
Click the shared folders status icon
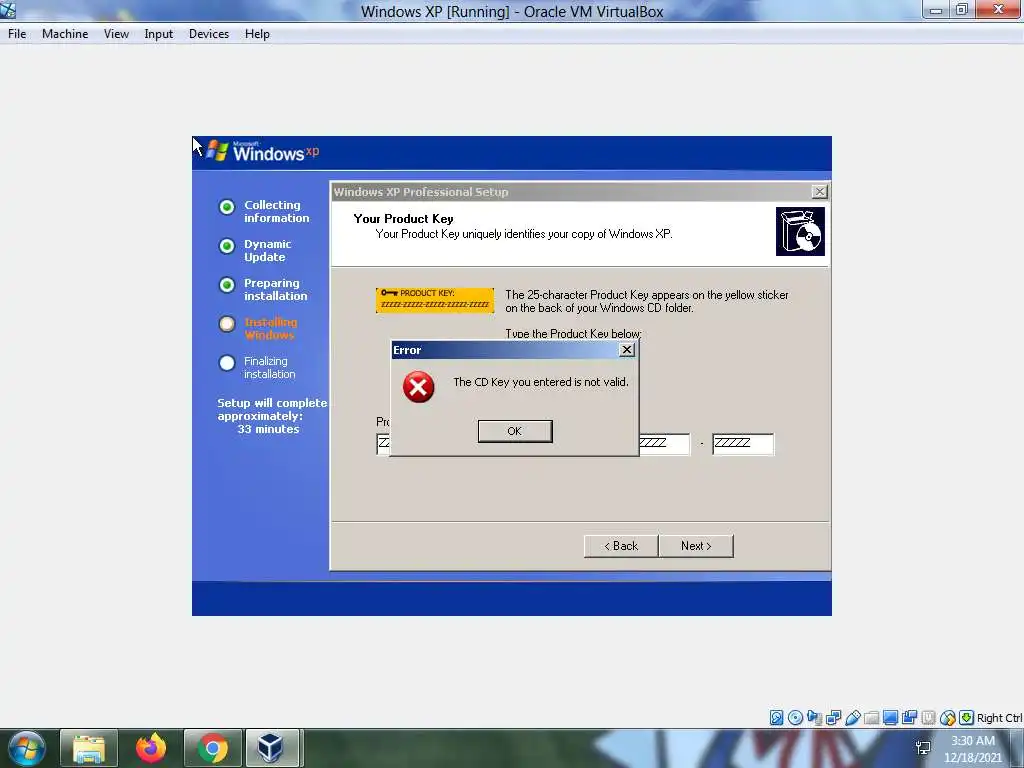click(x=871, y=718)
